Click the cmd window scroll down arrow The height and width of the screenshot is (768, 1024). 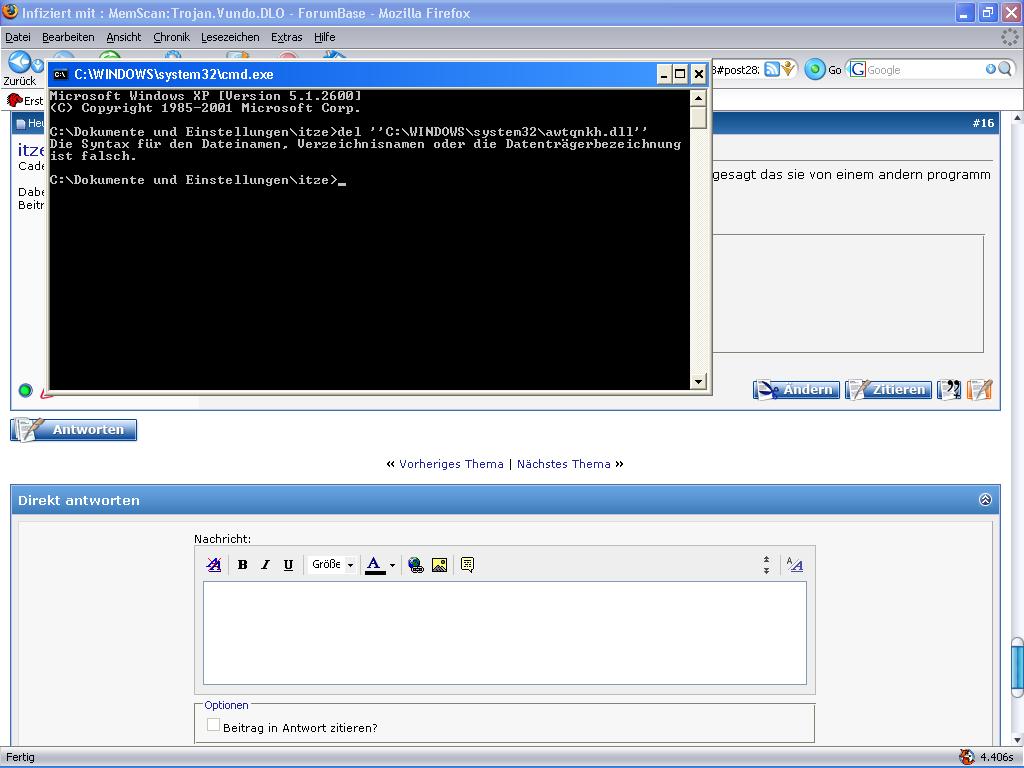[x=698, y=381]
